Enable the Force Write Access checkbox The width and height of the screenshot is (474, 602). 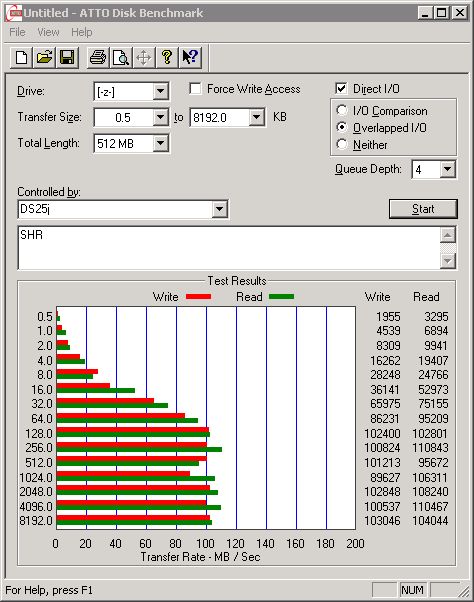click(x=195, y=89)
